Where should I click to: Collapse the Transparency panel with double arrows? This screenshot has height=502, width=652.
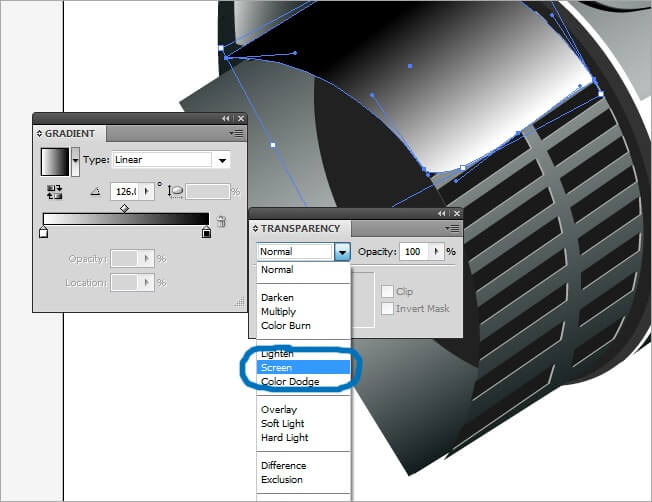[442, 213]
